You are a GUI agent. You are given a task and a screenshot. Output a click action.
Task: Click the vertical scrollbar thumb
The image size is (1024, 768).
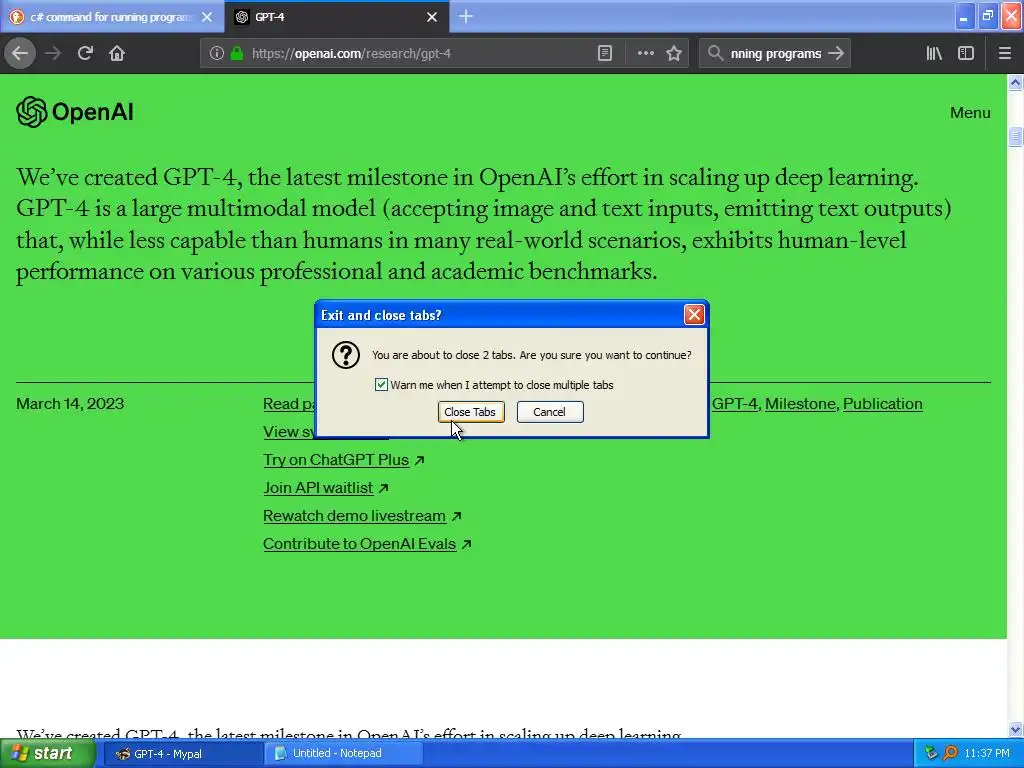(x=1015, y=136)
